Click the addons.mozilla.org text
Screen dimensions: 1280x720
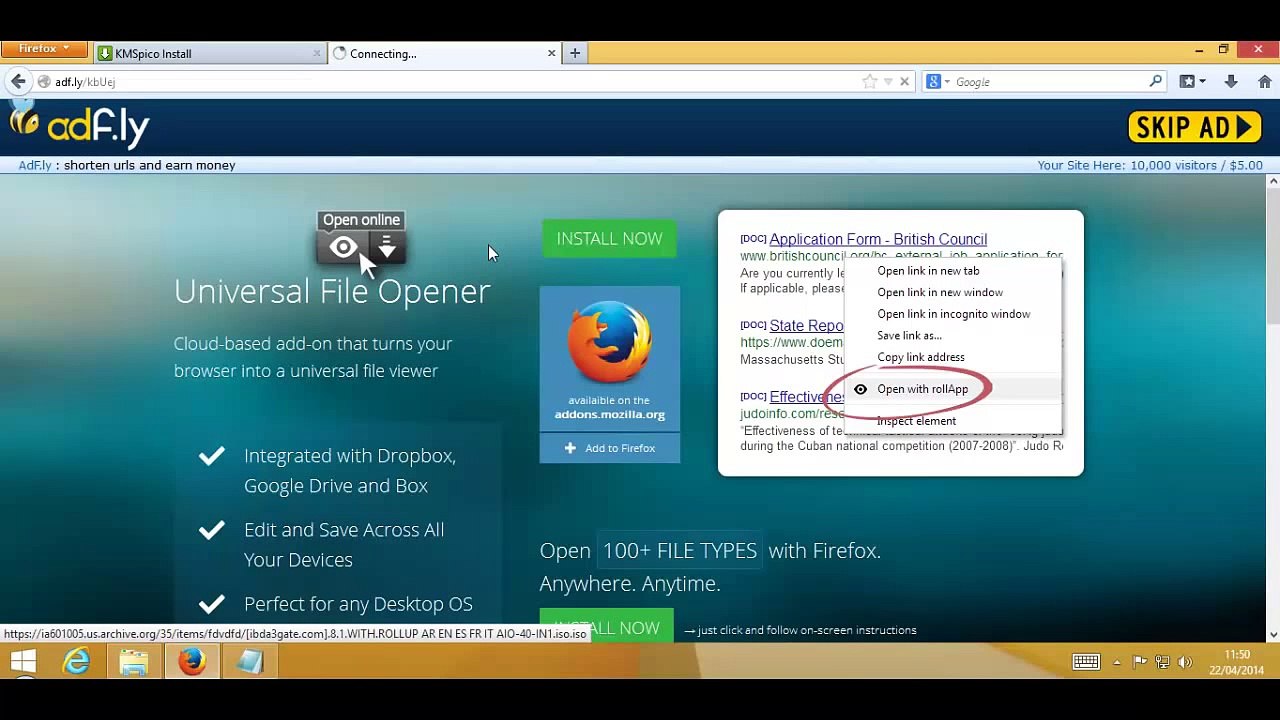pyautogui.click(x=609, y=414)
